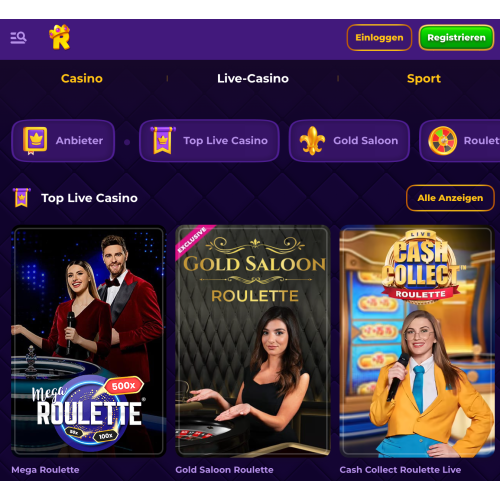Select the Anbieter crown book icon
The height and width of the screenshot is (500, 500).
coord(35,140)
